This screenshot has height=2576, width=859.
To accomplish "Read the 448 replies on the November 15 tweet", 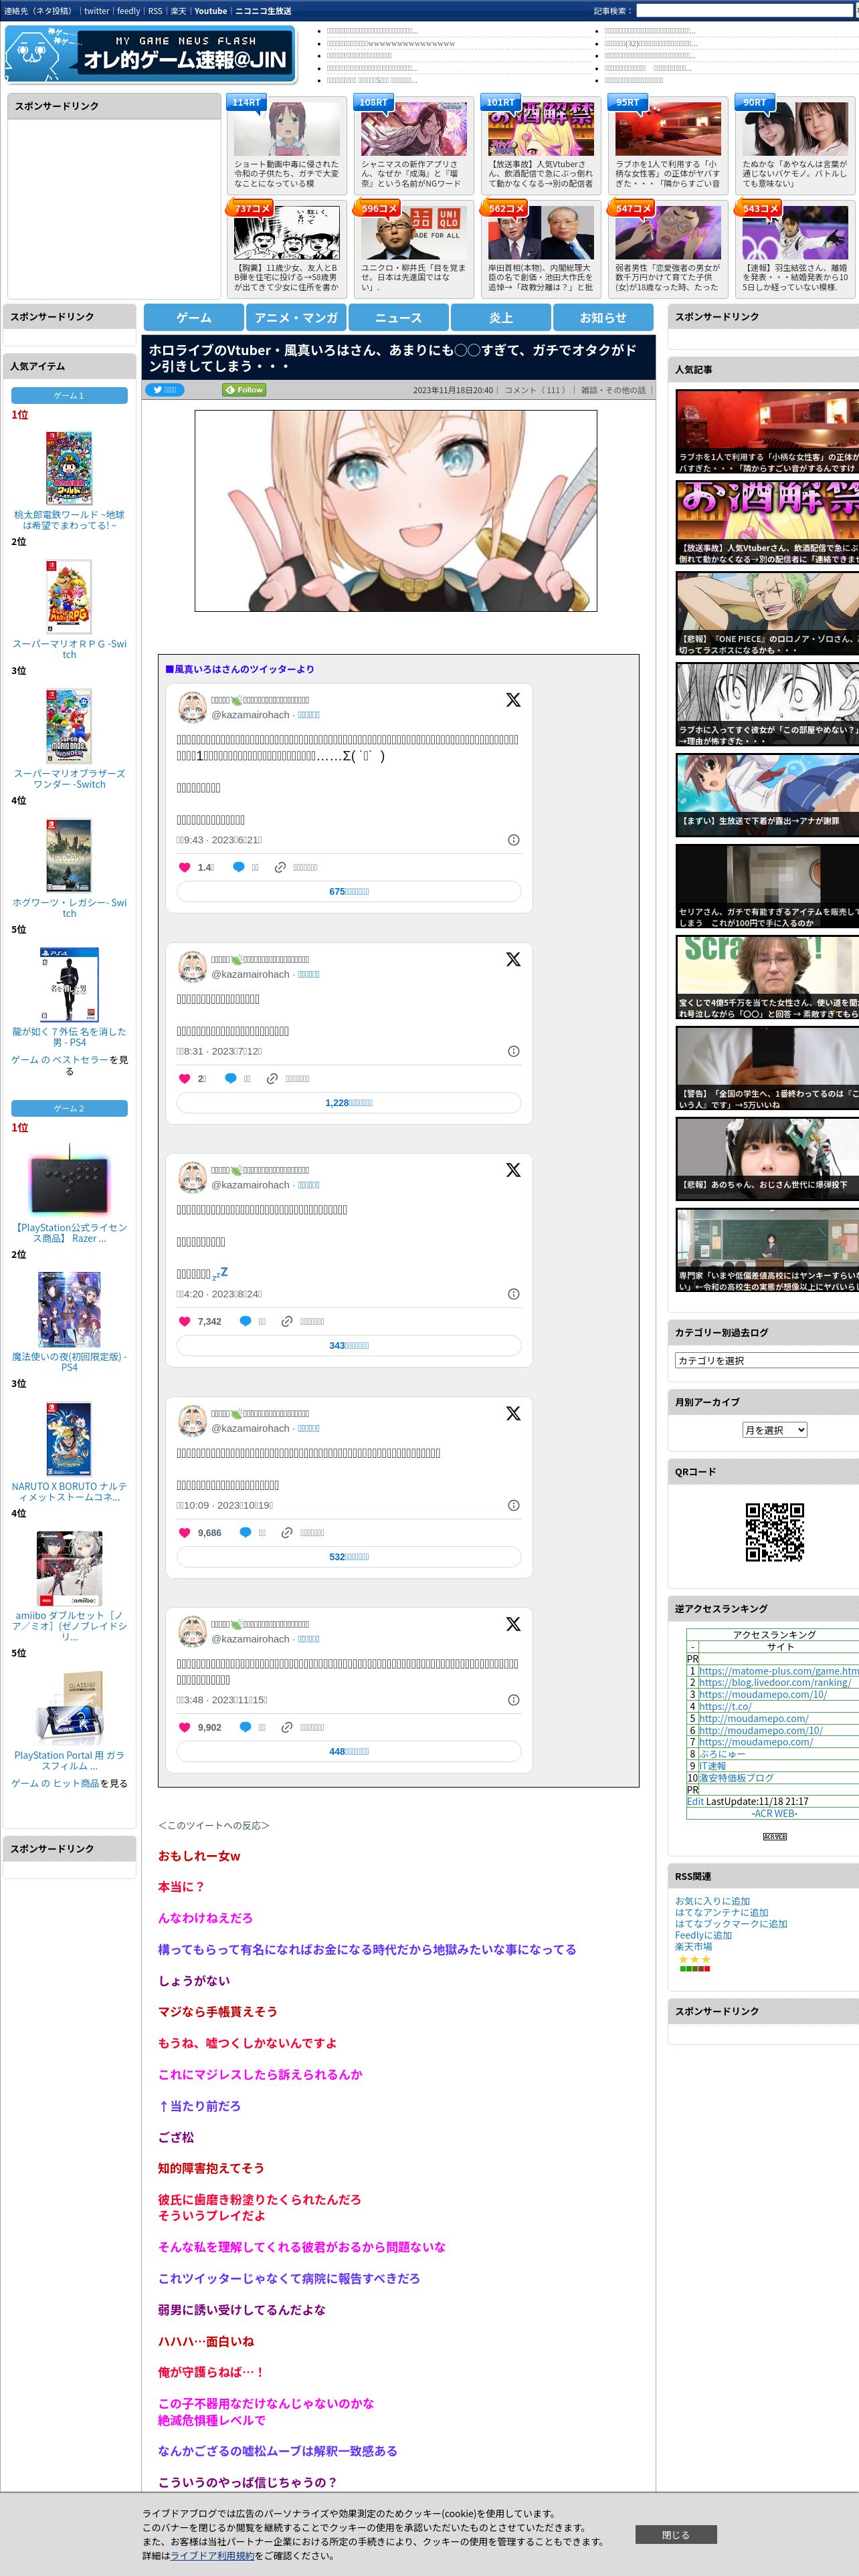I will 349,1751.
